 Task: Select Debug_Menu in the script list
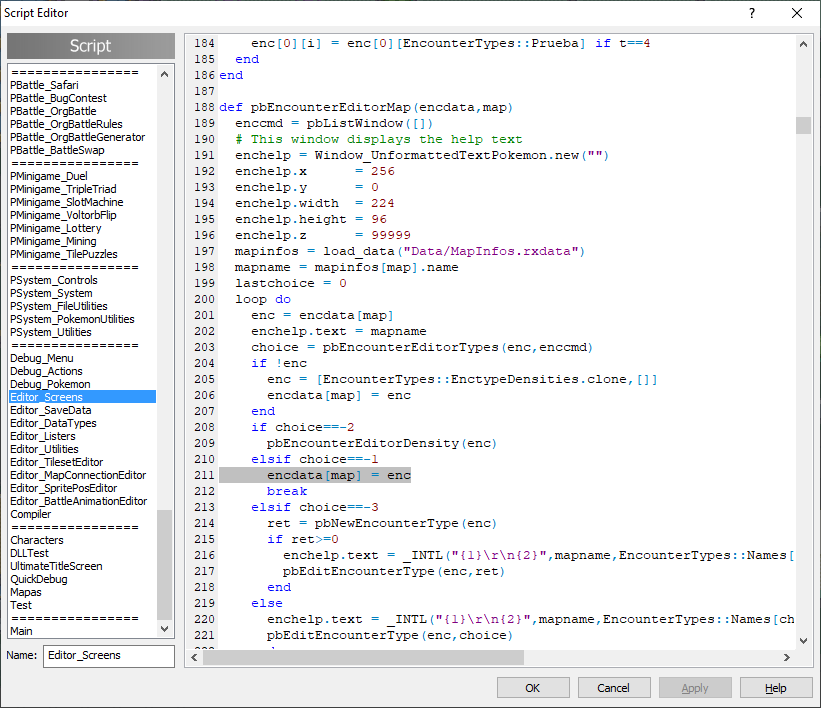click(x=41, y=358)
